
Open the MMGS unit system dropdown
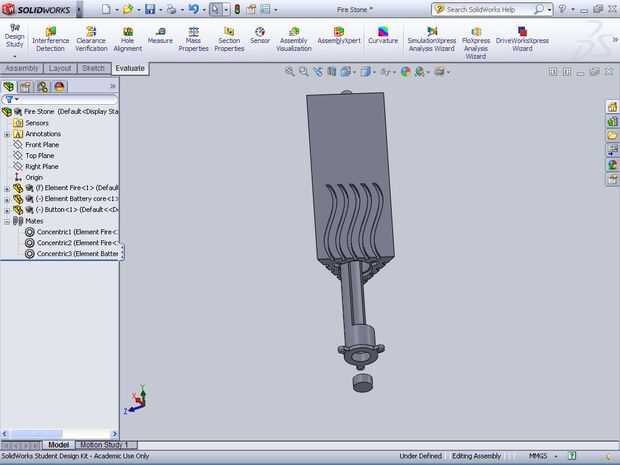[x=556, y=456]
